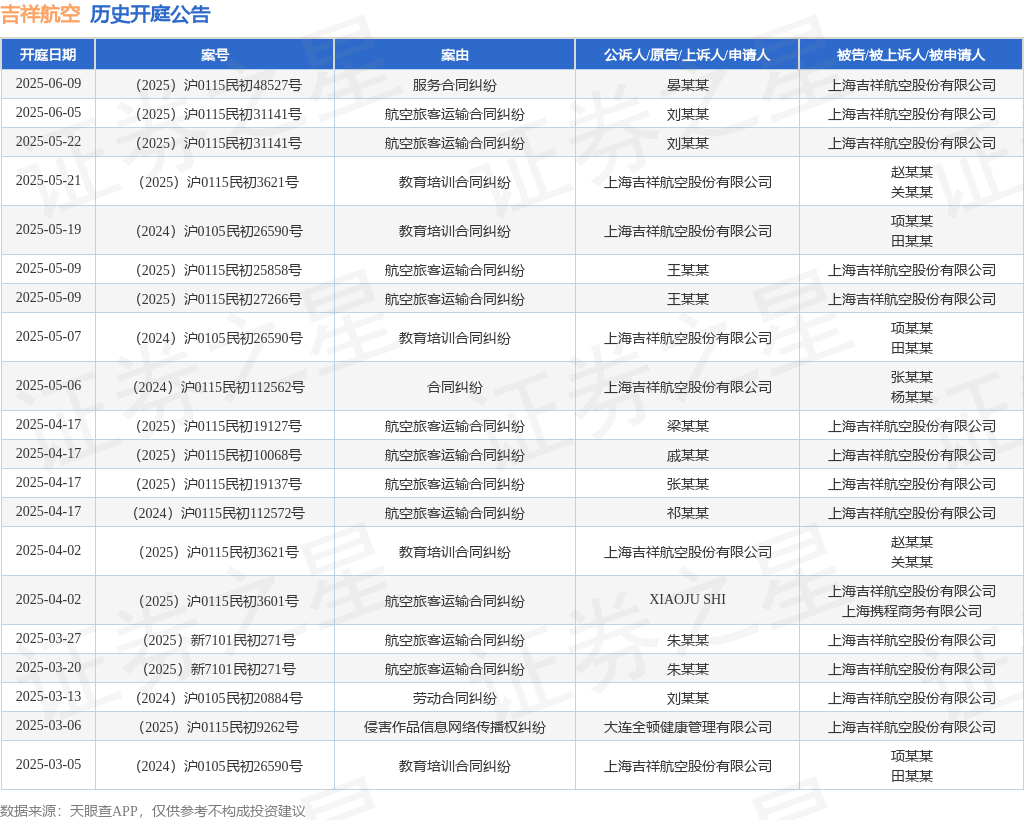Click the date 2025-05-06
Viewport: 1024px width, 820px height.
pyautogui.click(x=48, y=385)
